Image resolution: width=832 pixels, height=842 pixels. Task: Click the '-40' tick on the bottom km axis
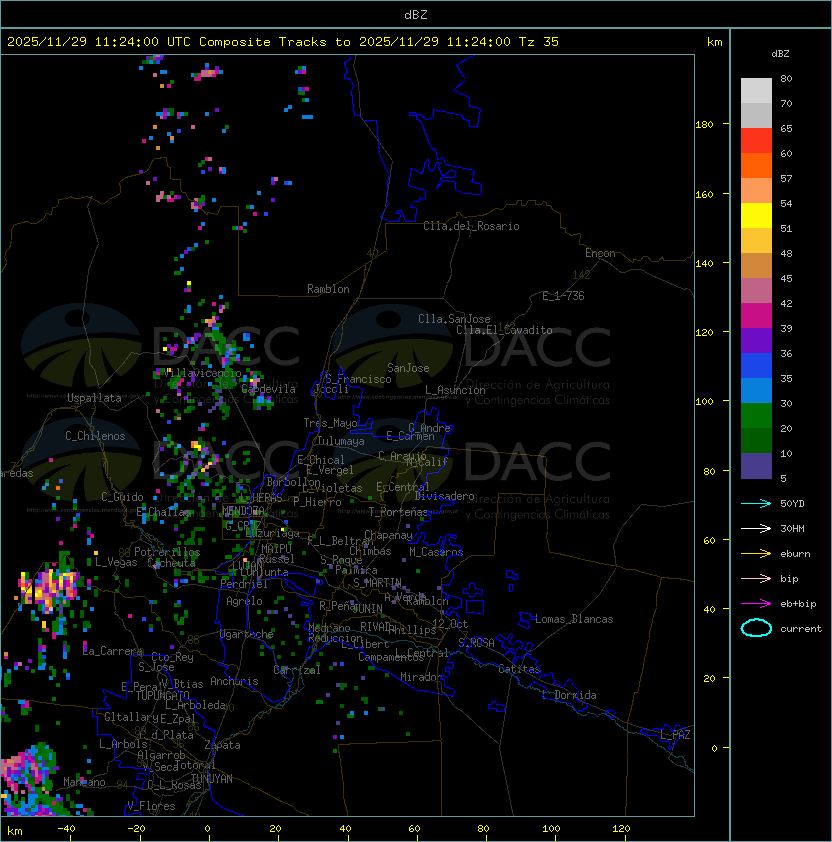coord(66,829)
